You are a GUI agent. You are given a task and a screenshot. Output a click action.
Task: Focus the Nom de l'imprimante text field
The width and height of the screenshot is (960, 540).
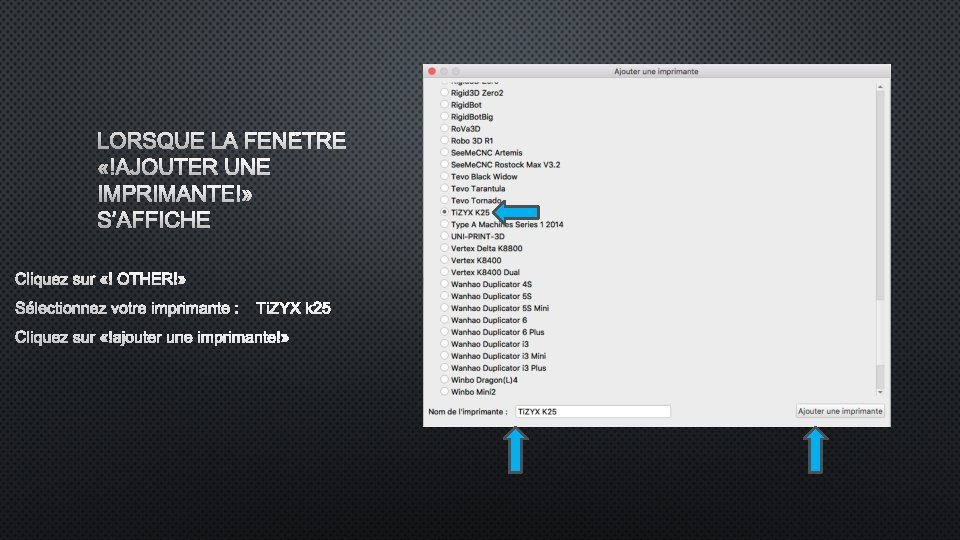593,411
